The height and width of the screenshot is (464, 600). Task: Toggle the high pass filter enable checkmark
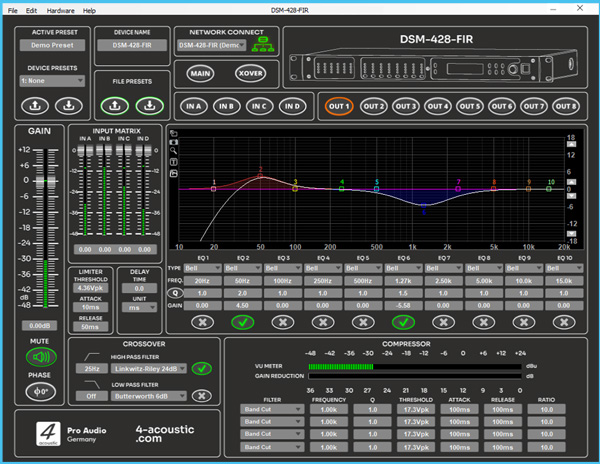[x=202, y=368]
